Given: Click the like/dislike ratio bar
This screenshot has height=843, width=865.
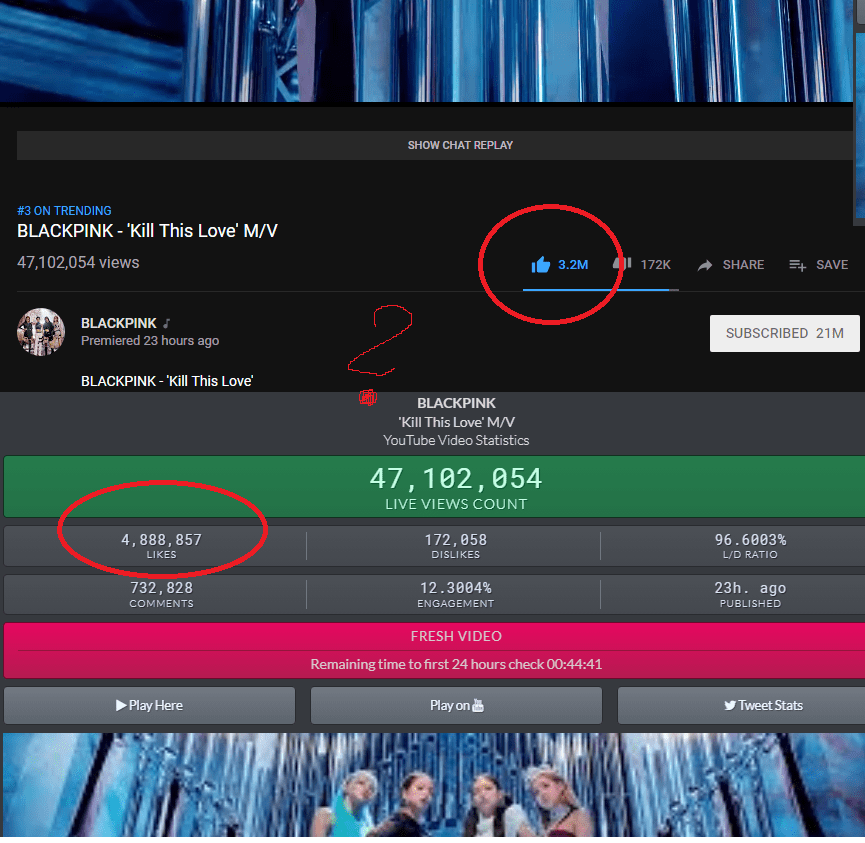Looking at the screenshot, I should (x=601, y=290).
